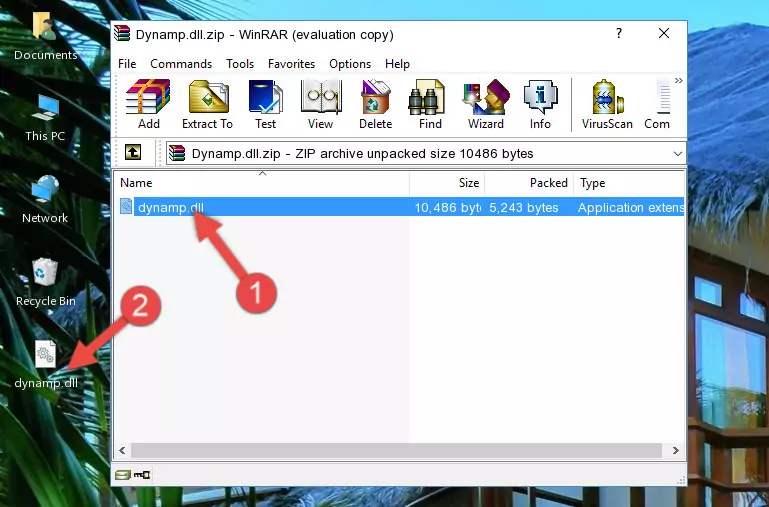
Task: Select the Documents desktop icon
Action: click(x=45, y=37)
